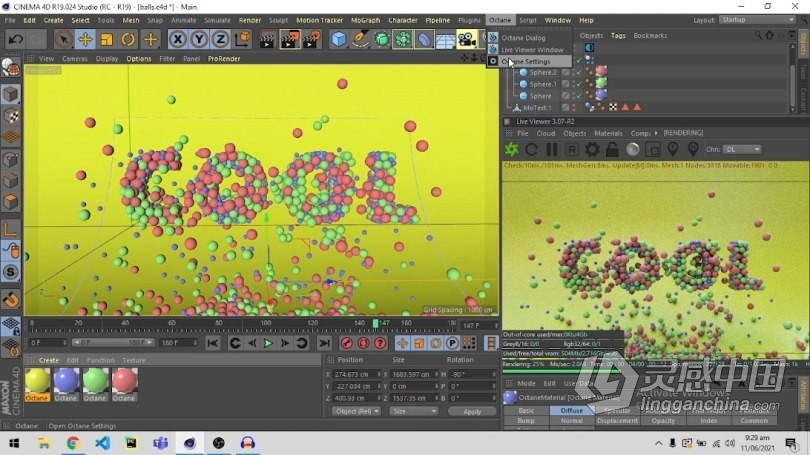
Task: Toggle Sphere enabled checkmark
Action: pyautogui.click(x=580, y=96)
